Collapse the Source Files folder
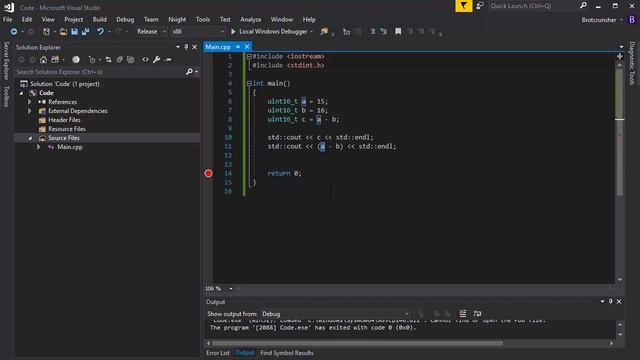 click(30, 138)
